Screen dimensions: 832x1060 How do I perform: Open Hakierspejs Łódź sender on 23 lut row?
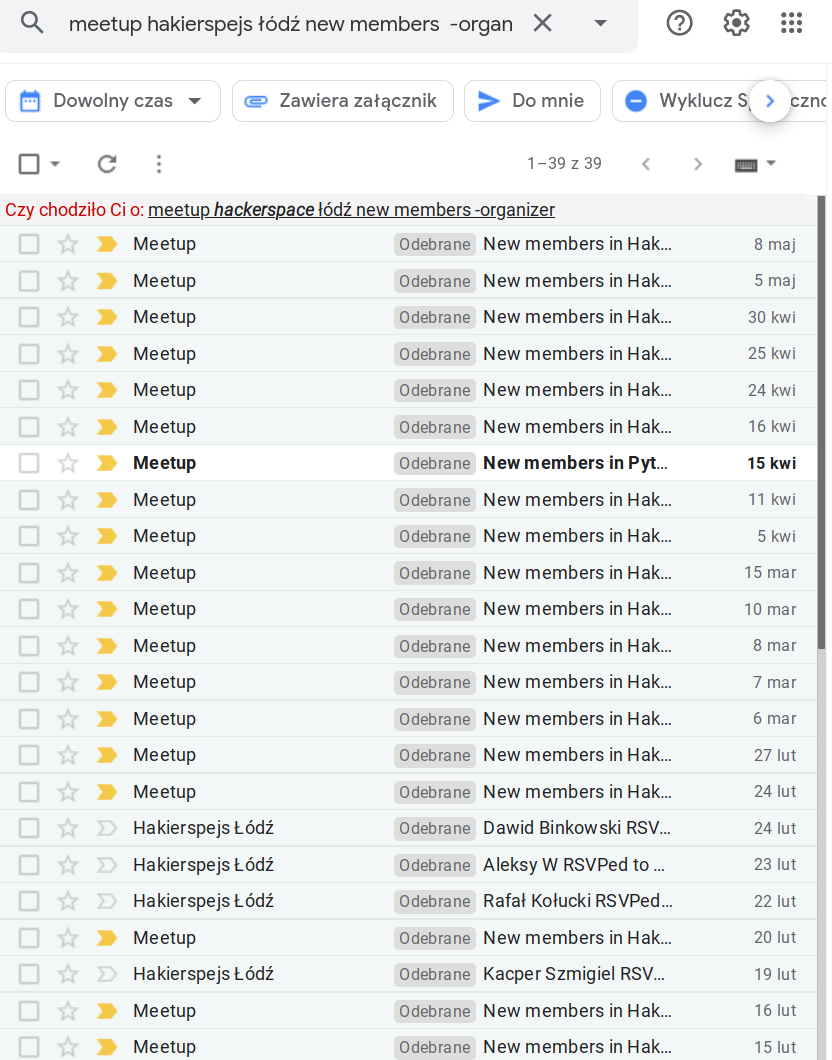203,865
